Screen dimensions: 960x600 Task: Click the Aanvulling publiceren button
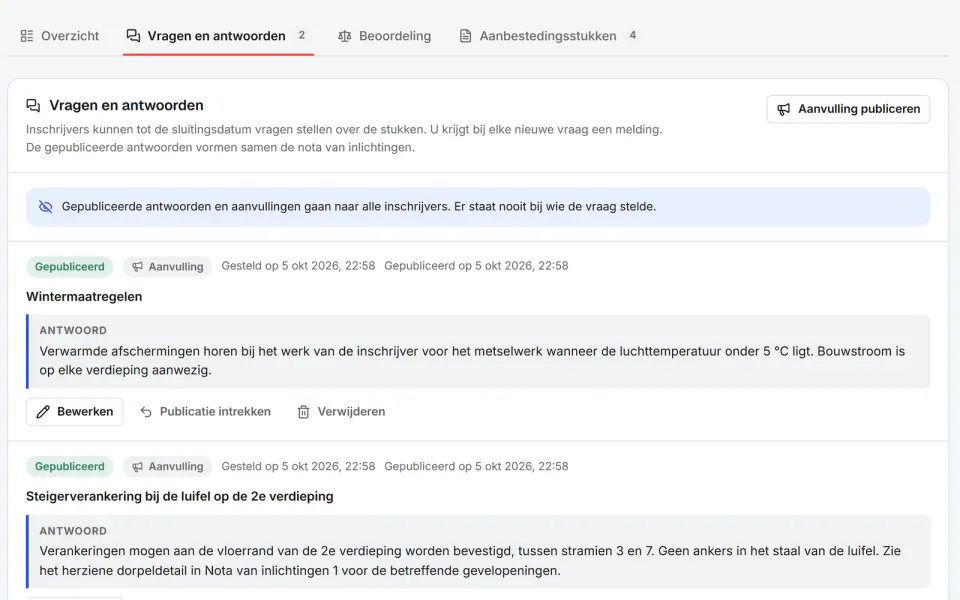tap(848, 109)
